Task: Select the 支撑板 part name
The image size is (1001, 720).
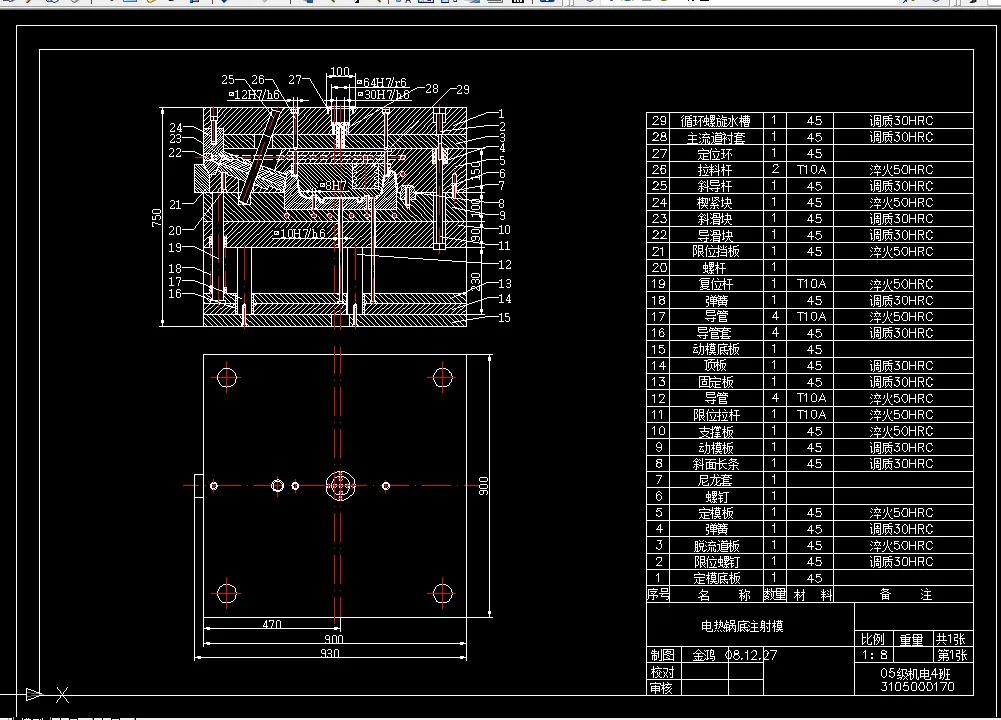Action: [715, 431]
